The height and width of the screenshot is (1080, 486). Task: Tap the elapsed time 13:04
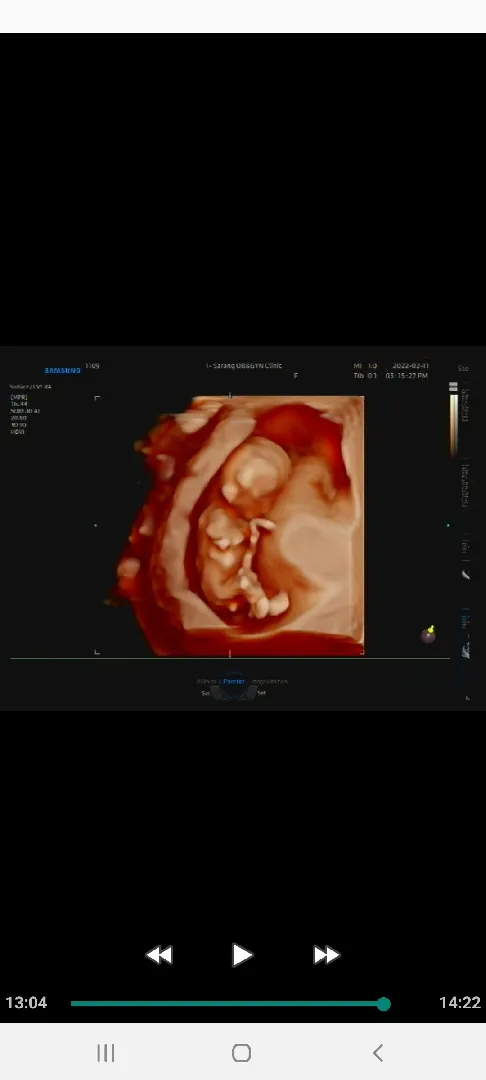pos(26,1002)
